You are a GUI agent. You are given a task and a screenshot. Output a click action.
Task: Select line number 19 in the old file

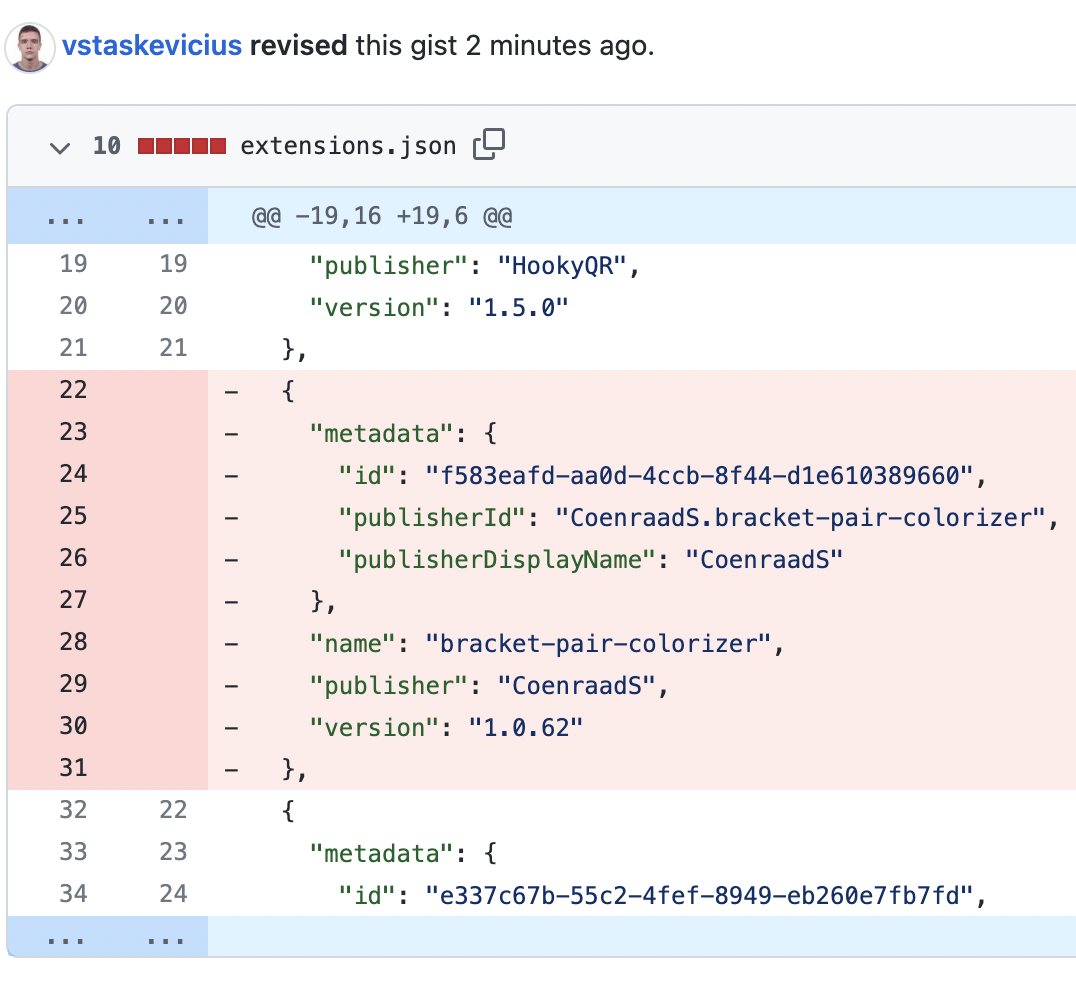click(x=73, y=264)
